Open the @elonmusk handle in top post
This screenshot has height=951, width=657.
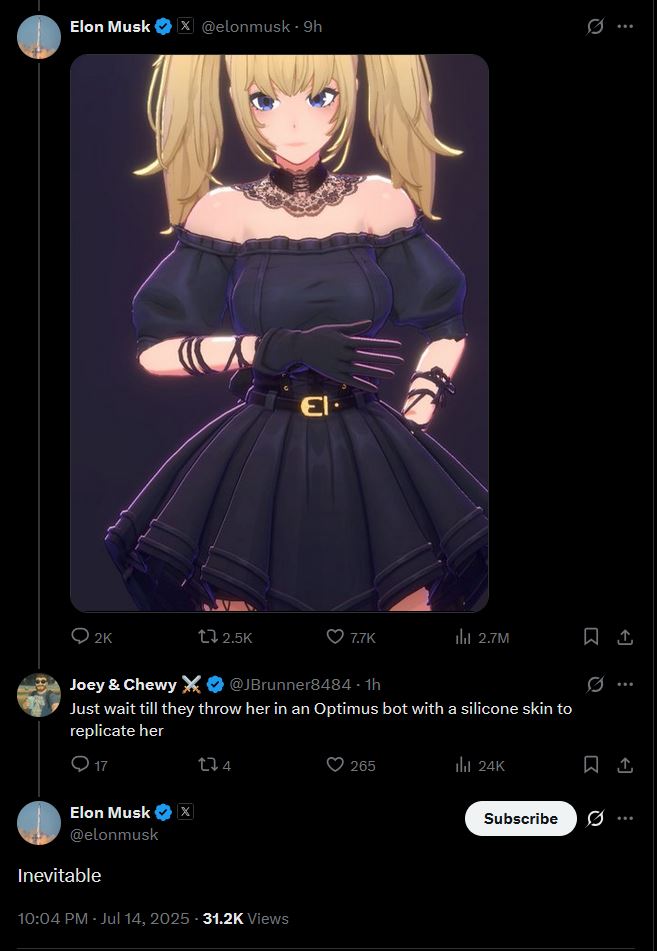coord(245,27)
